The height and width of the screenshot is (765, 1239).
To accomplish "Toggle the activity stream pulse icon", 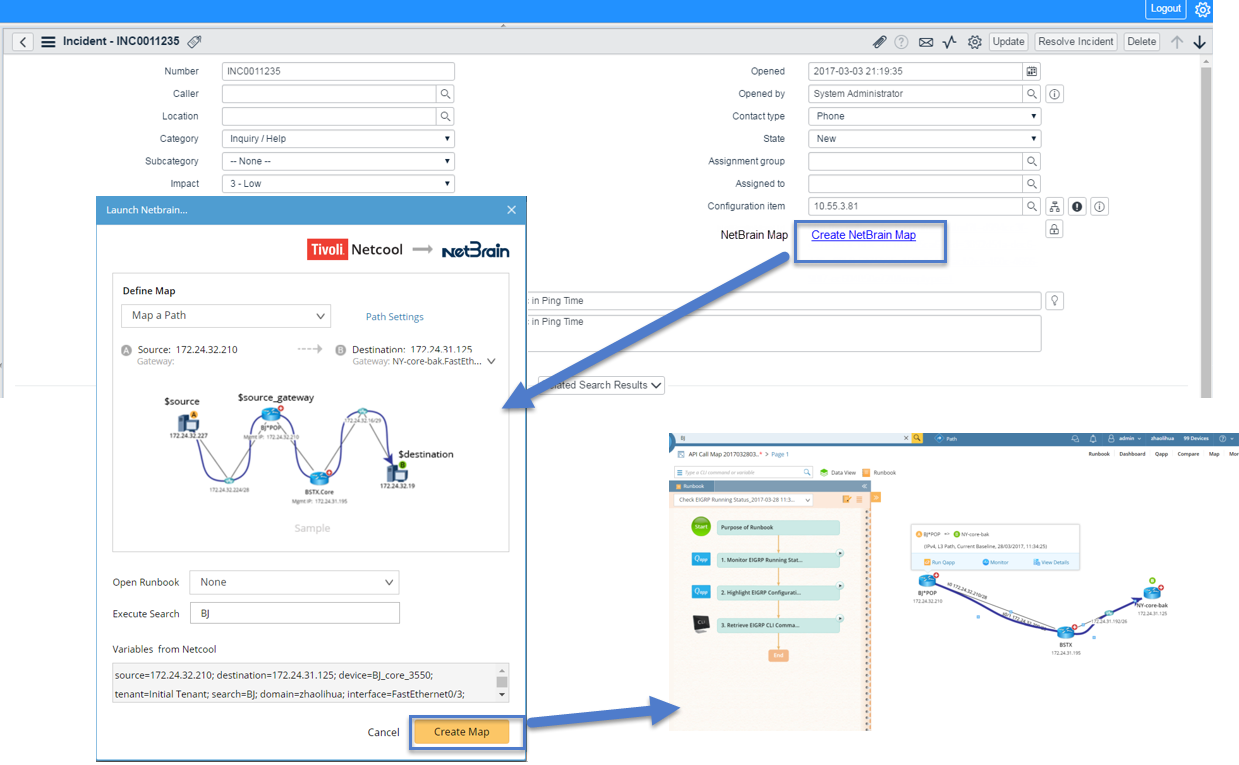I will 950,42.
